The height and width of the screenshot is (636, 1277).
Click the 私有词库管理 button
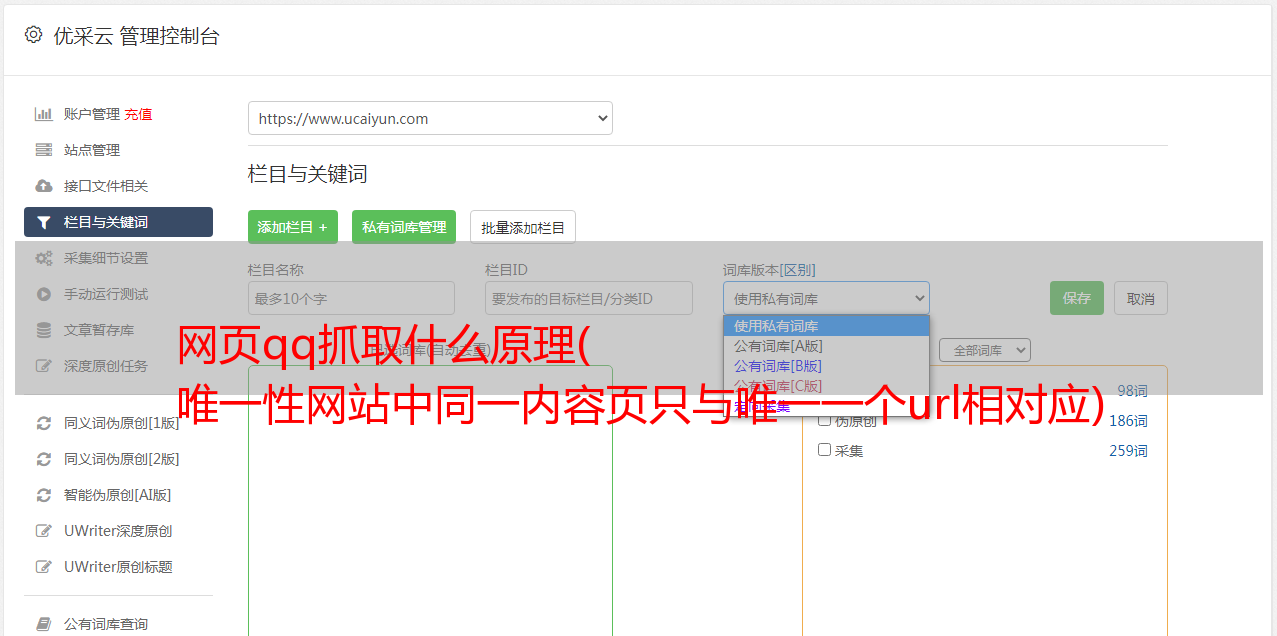[404, 227]
